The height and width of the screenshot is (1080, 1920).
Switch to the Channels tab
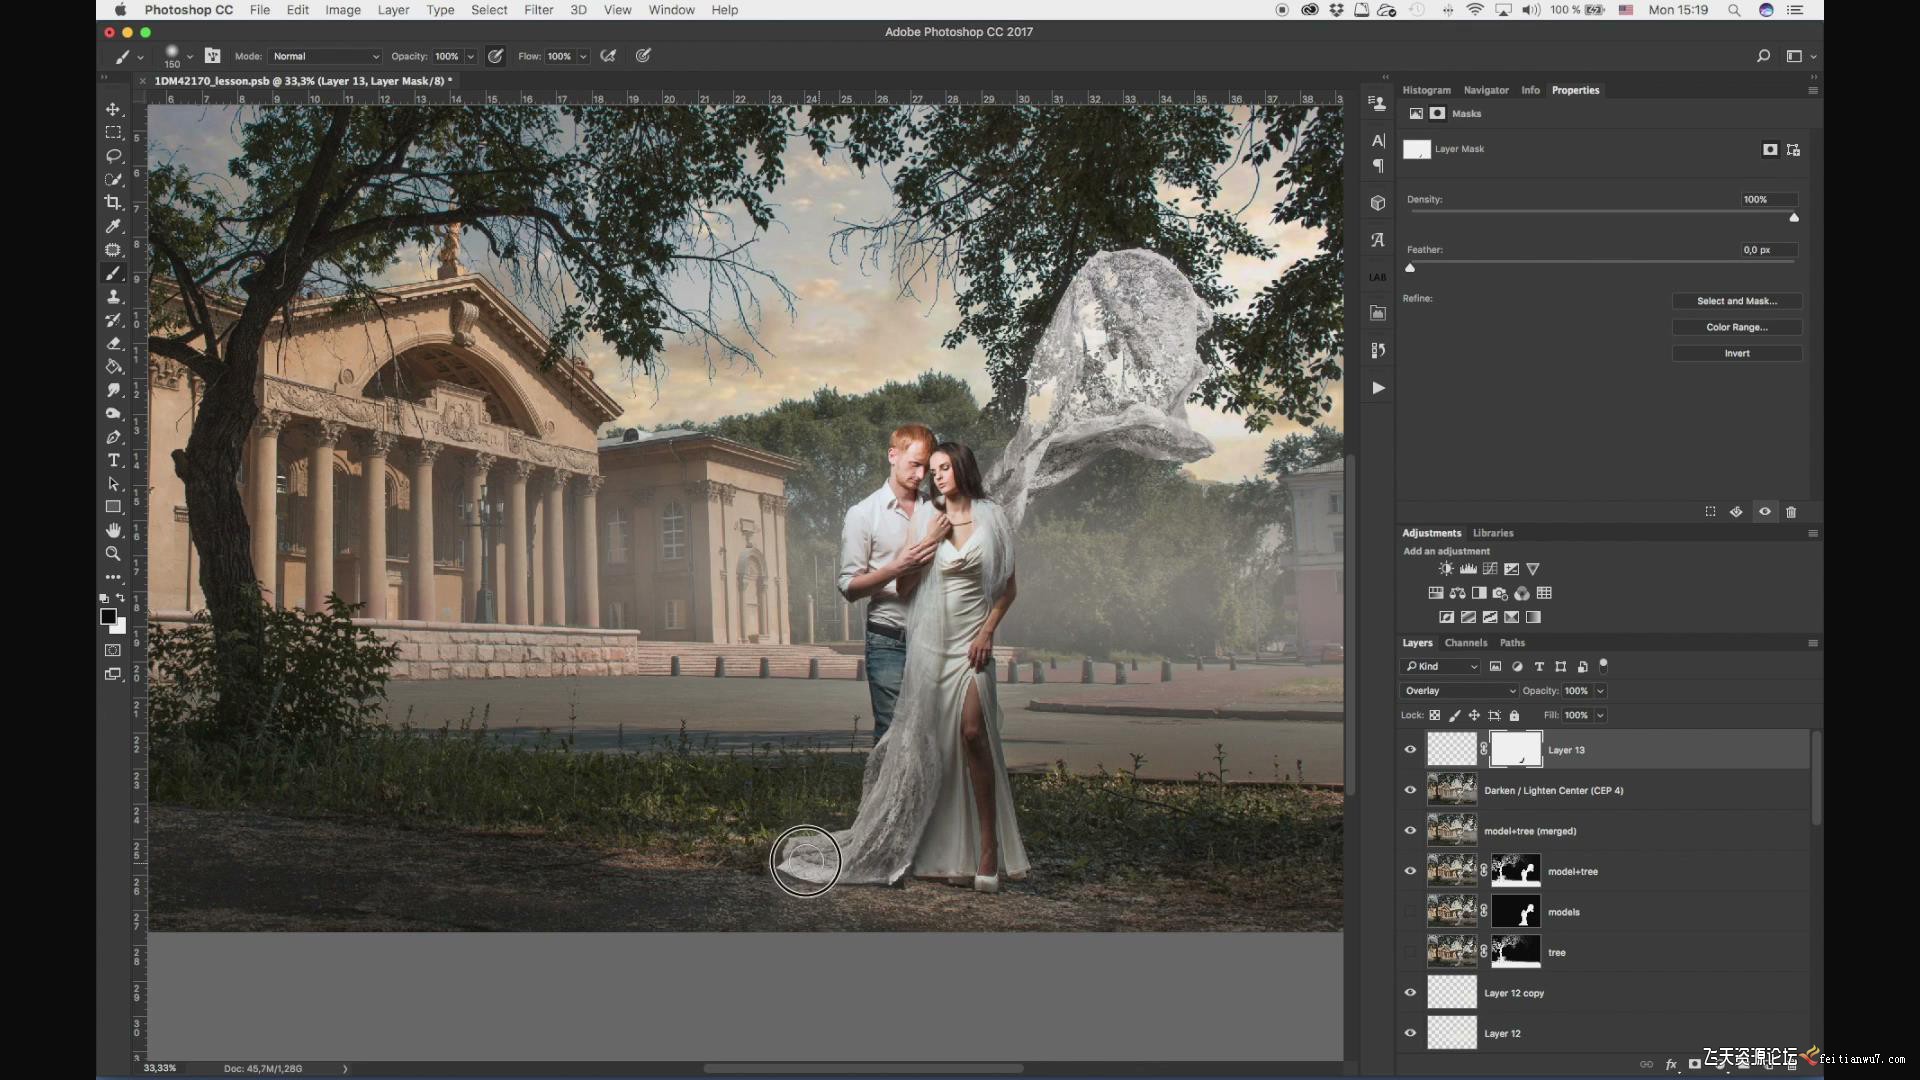tap(1465, 643)
